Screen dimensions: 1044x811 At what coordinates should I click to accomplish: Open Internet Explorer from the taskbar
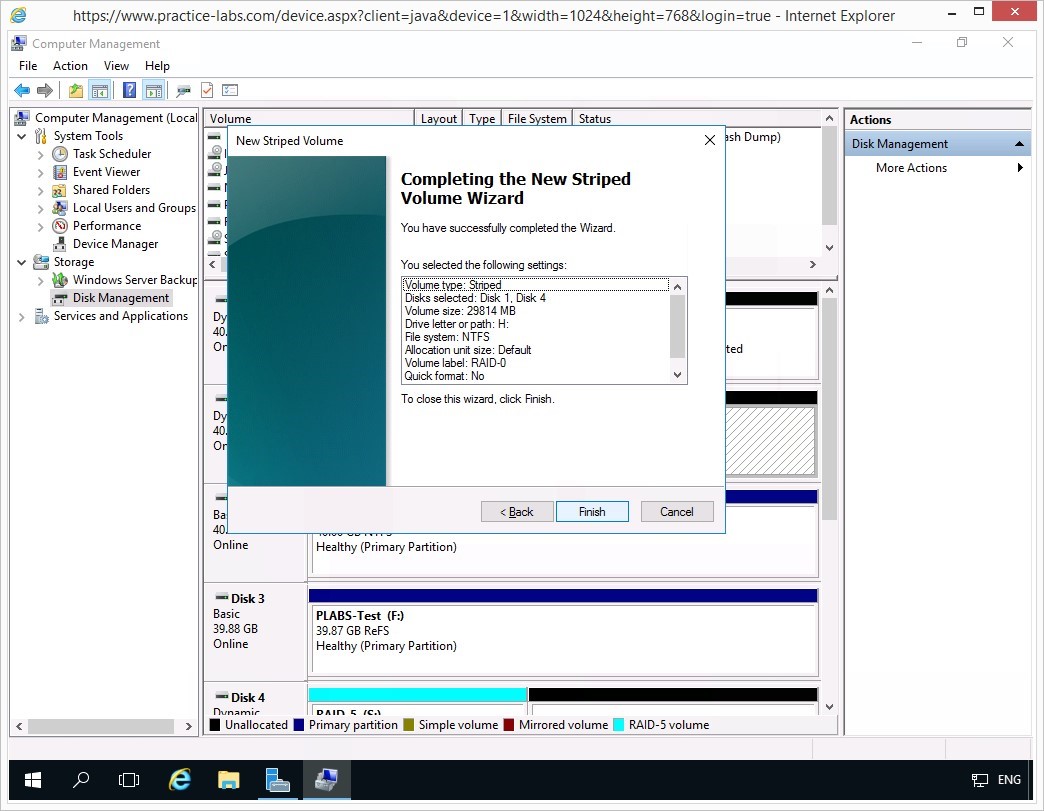180,780
